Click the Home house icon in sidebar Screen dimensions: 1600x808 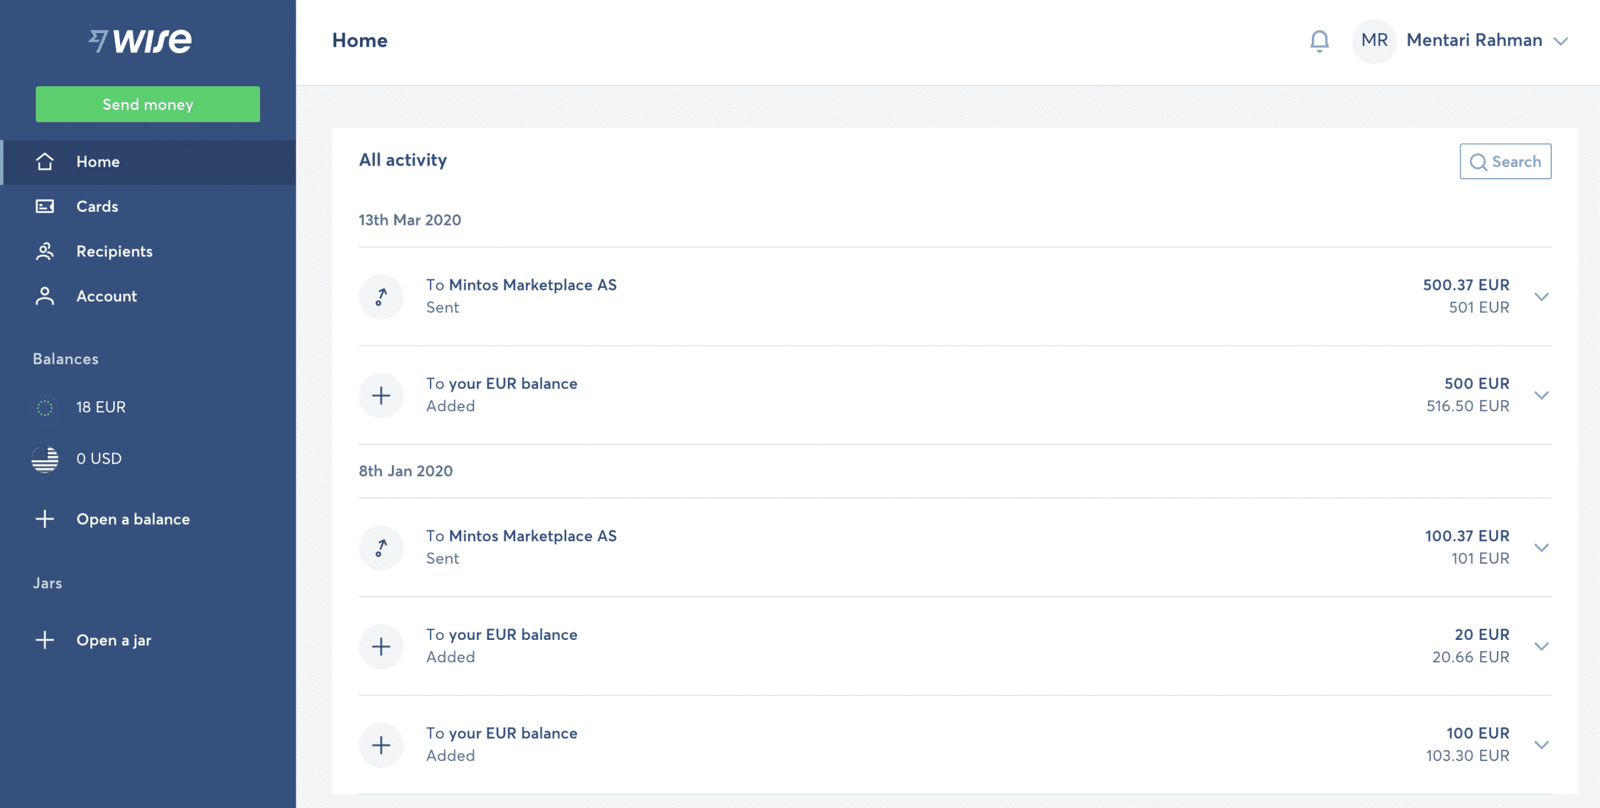tap(45, 162)
